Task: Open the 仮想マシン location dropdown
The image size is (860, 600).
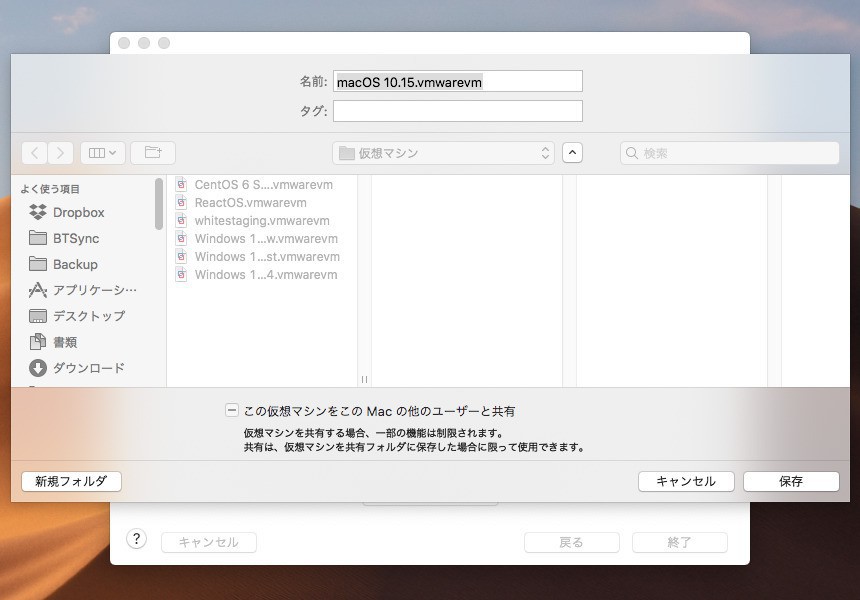Action: 443,153
